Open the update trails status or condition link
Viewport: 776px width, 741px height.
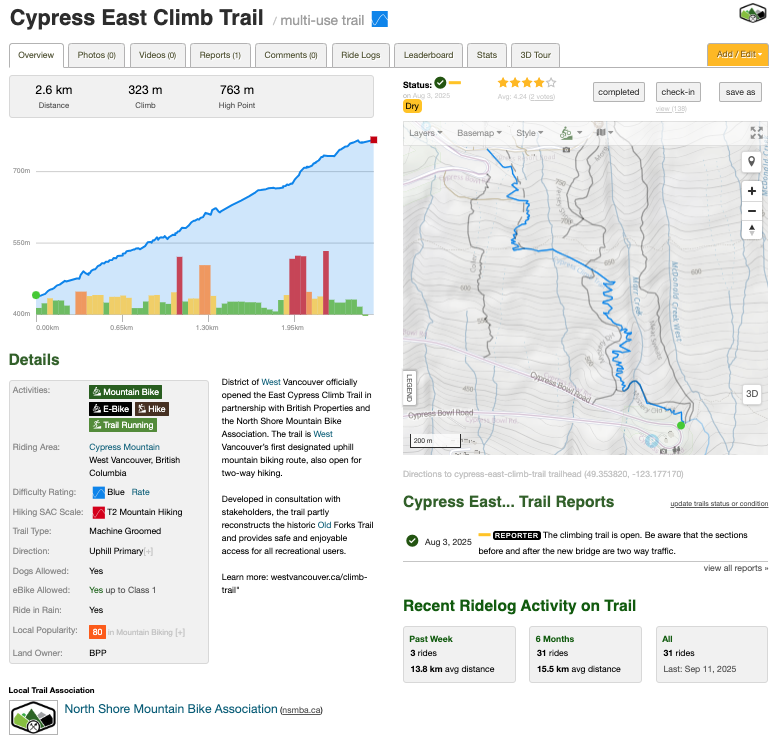click(x=719, y=503)
